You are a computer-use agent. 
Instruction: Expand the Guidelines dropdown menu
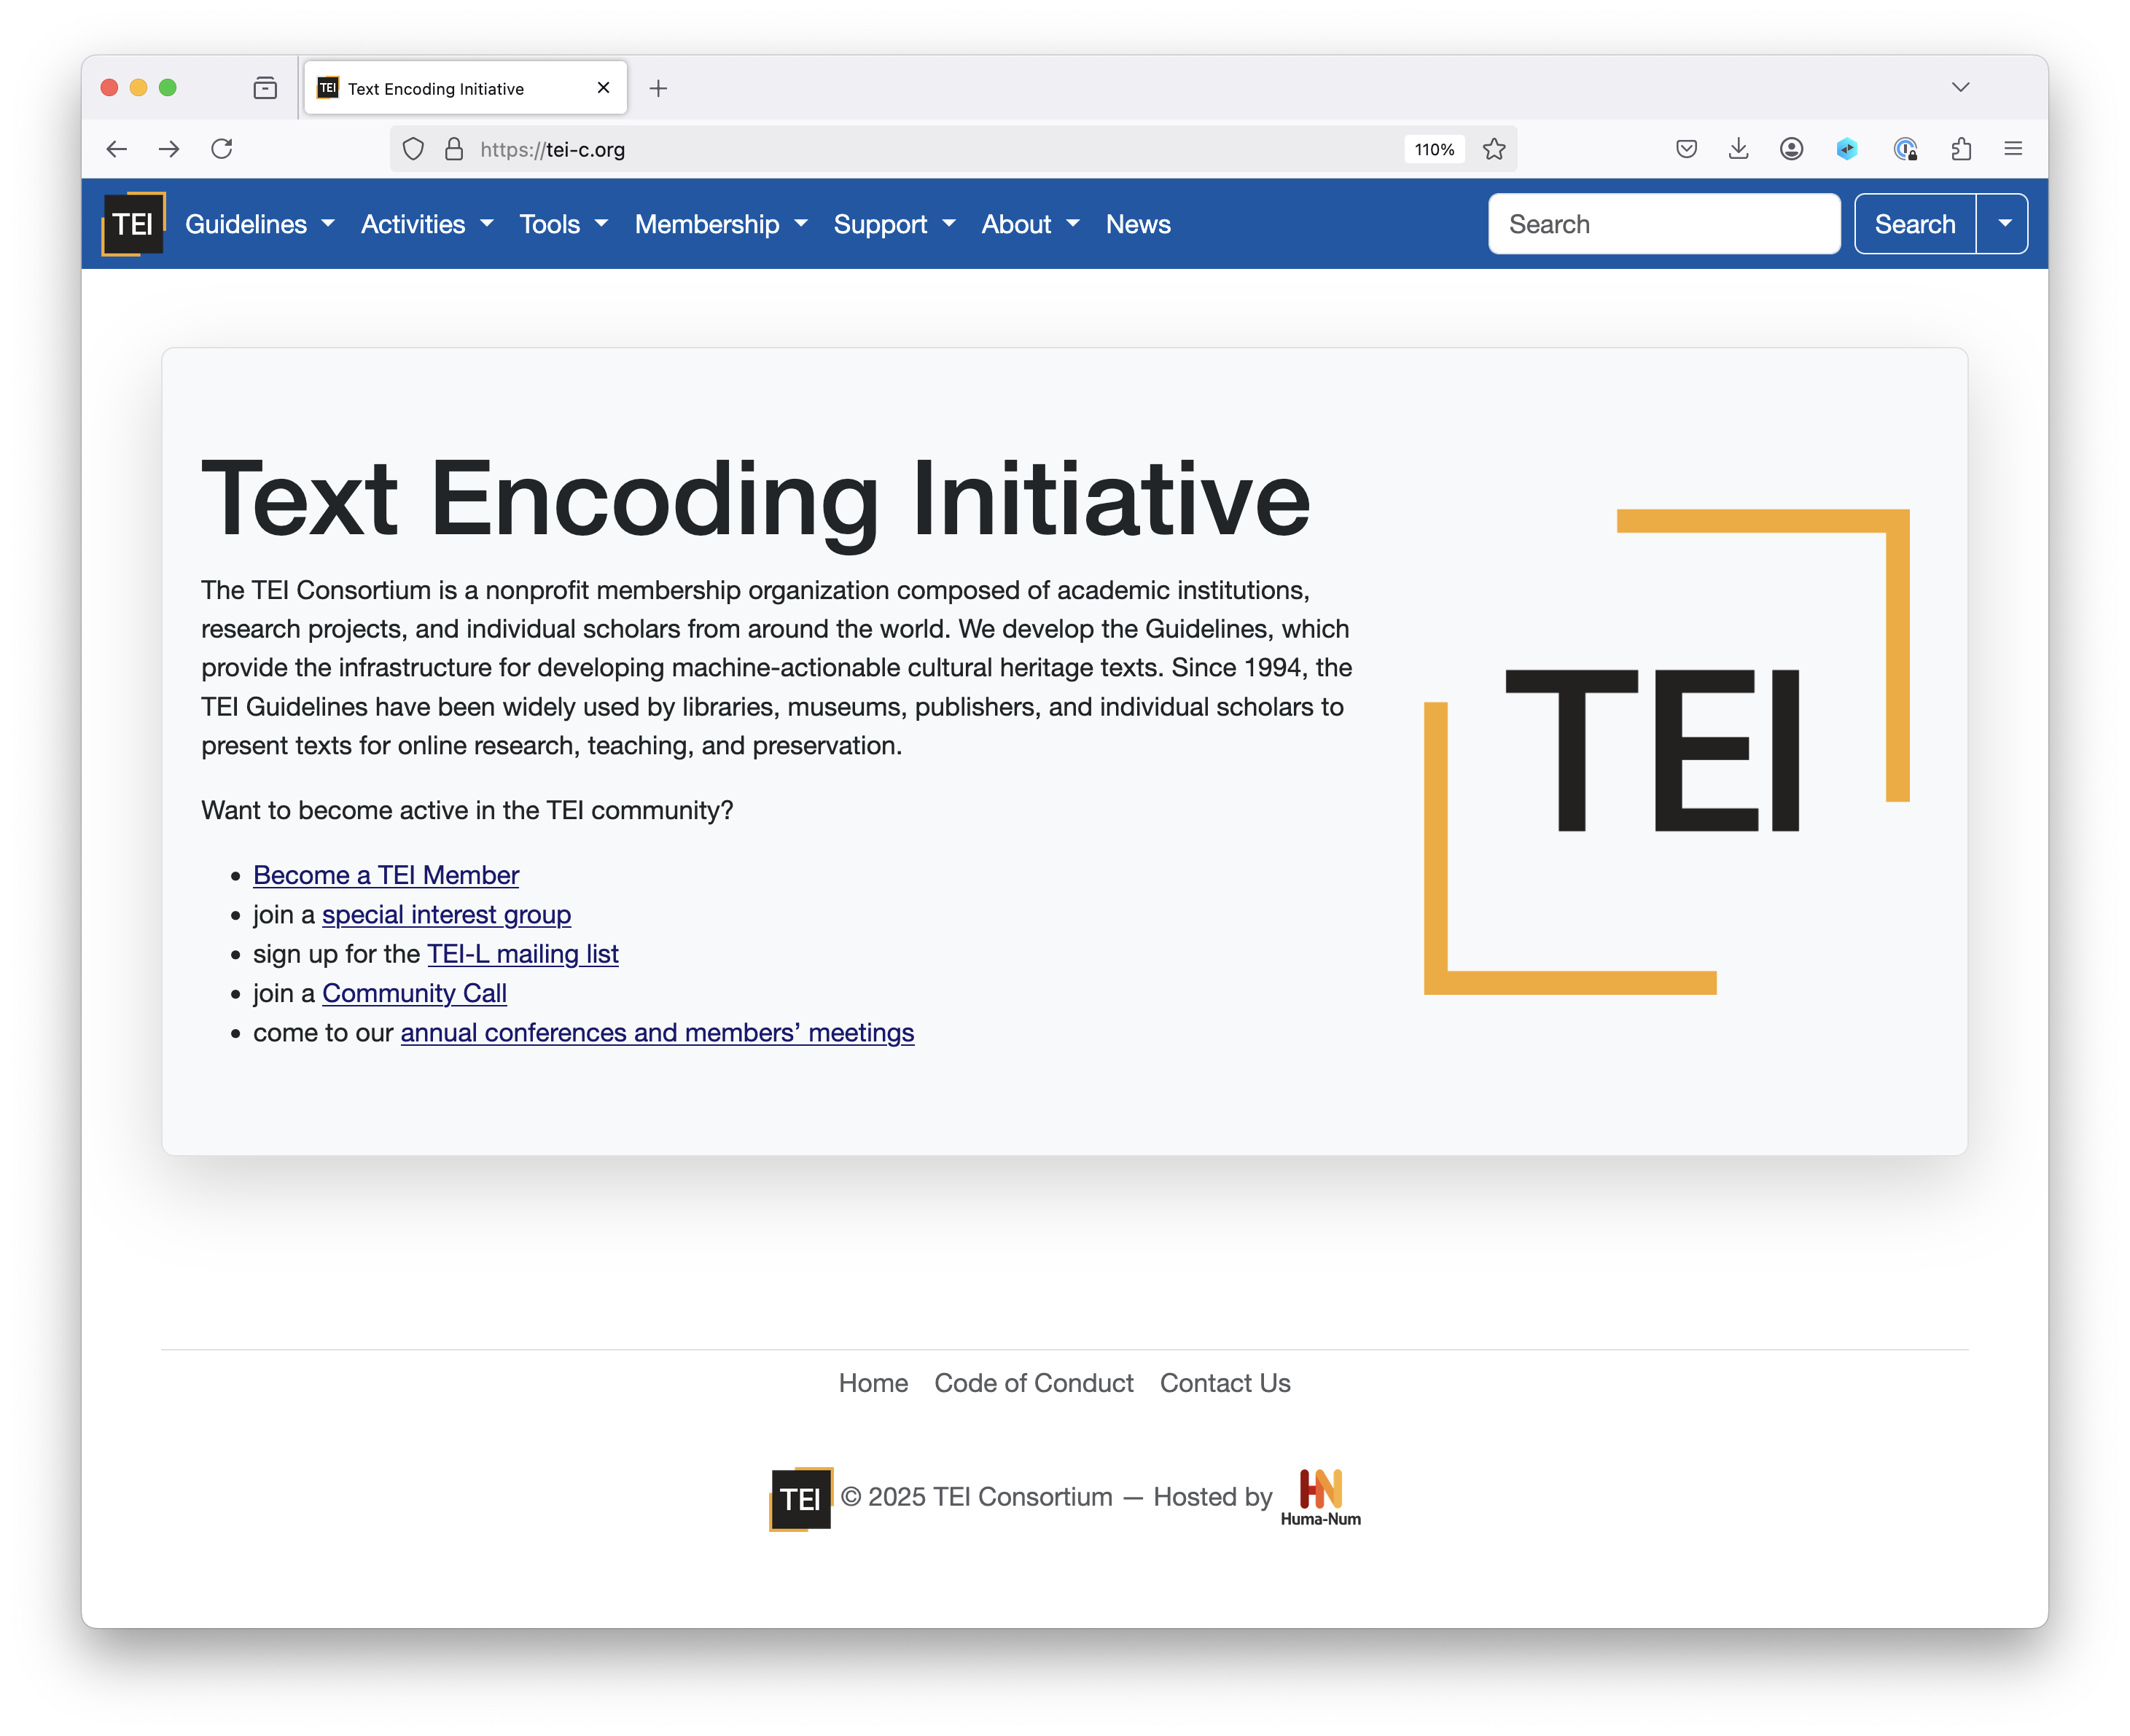(259, 224)
